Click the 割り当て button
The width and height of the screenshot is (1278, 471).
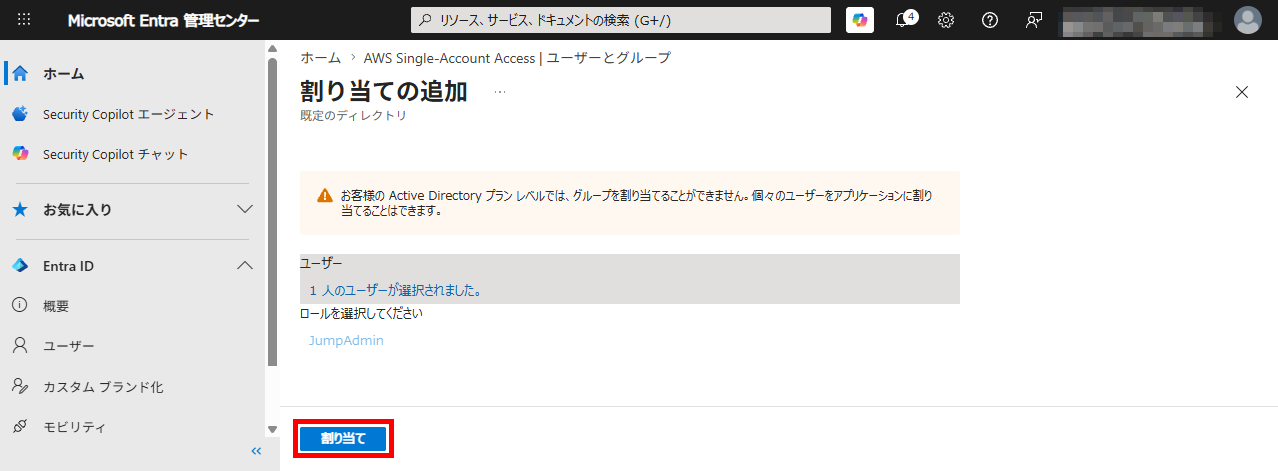[x=343, y=438]
